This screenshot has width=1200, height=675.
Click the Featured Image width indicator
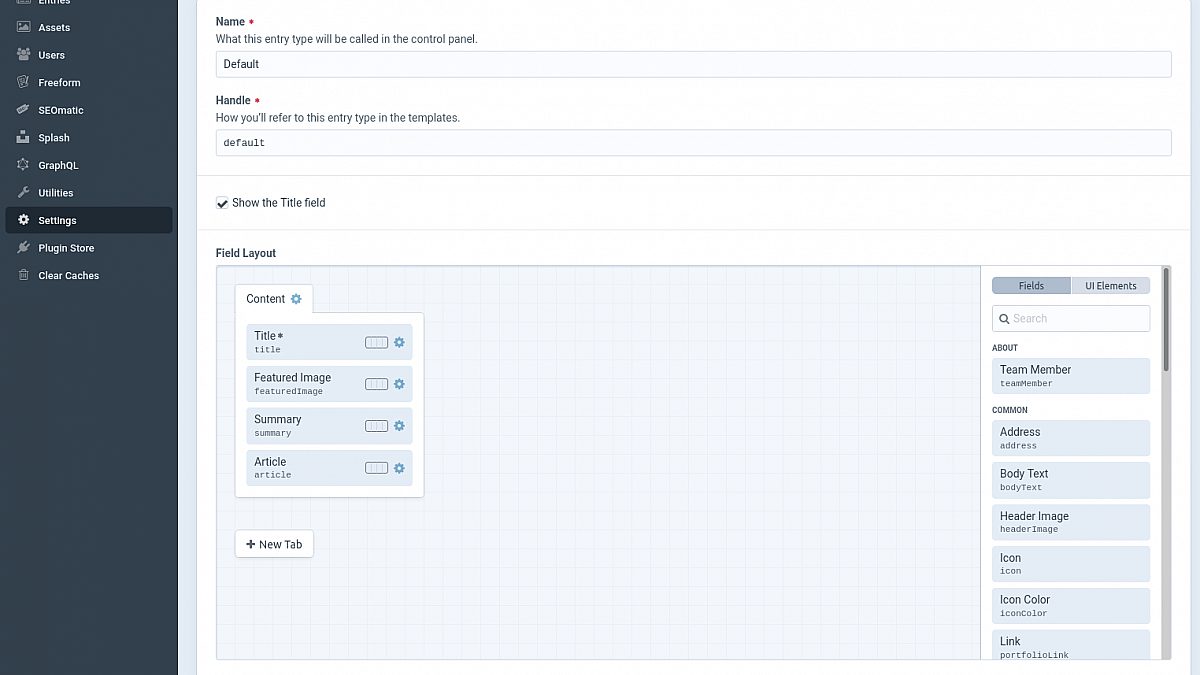(x=376, y=384)
